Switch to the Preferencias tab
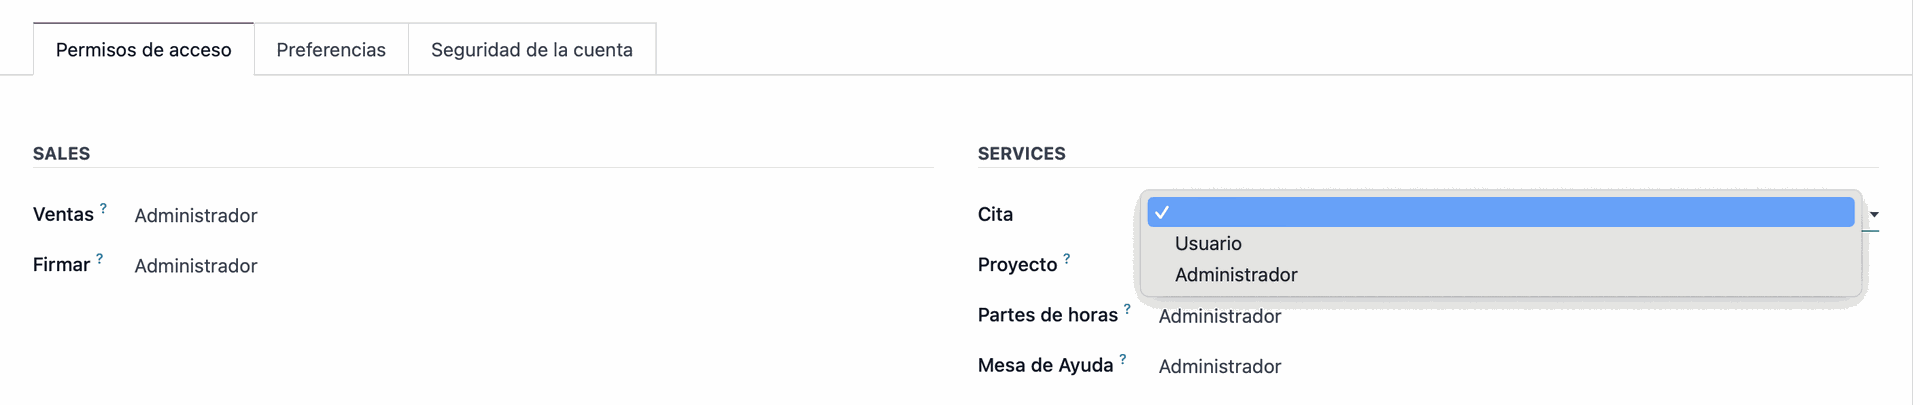The height and width of the screenshot is (405, 1920). click(x=331, y=49)
